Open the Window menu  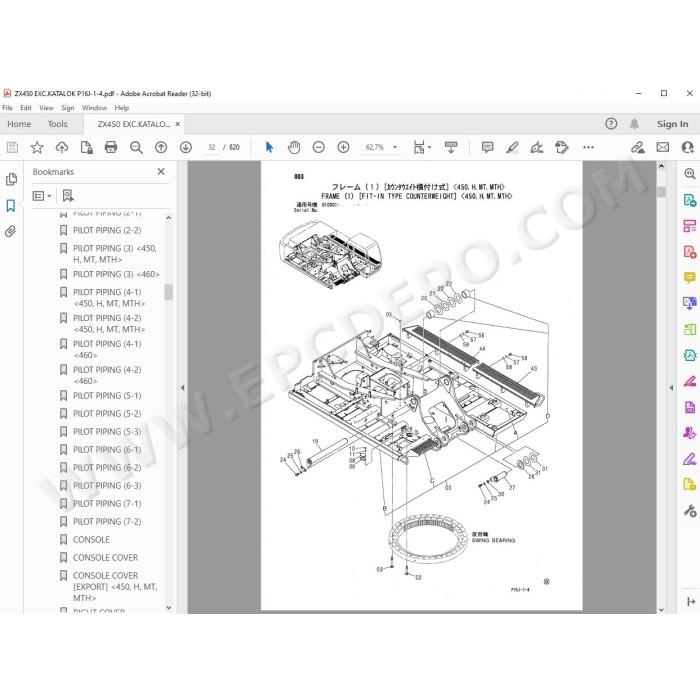(x=94, y=108)
